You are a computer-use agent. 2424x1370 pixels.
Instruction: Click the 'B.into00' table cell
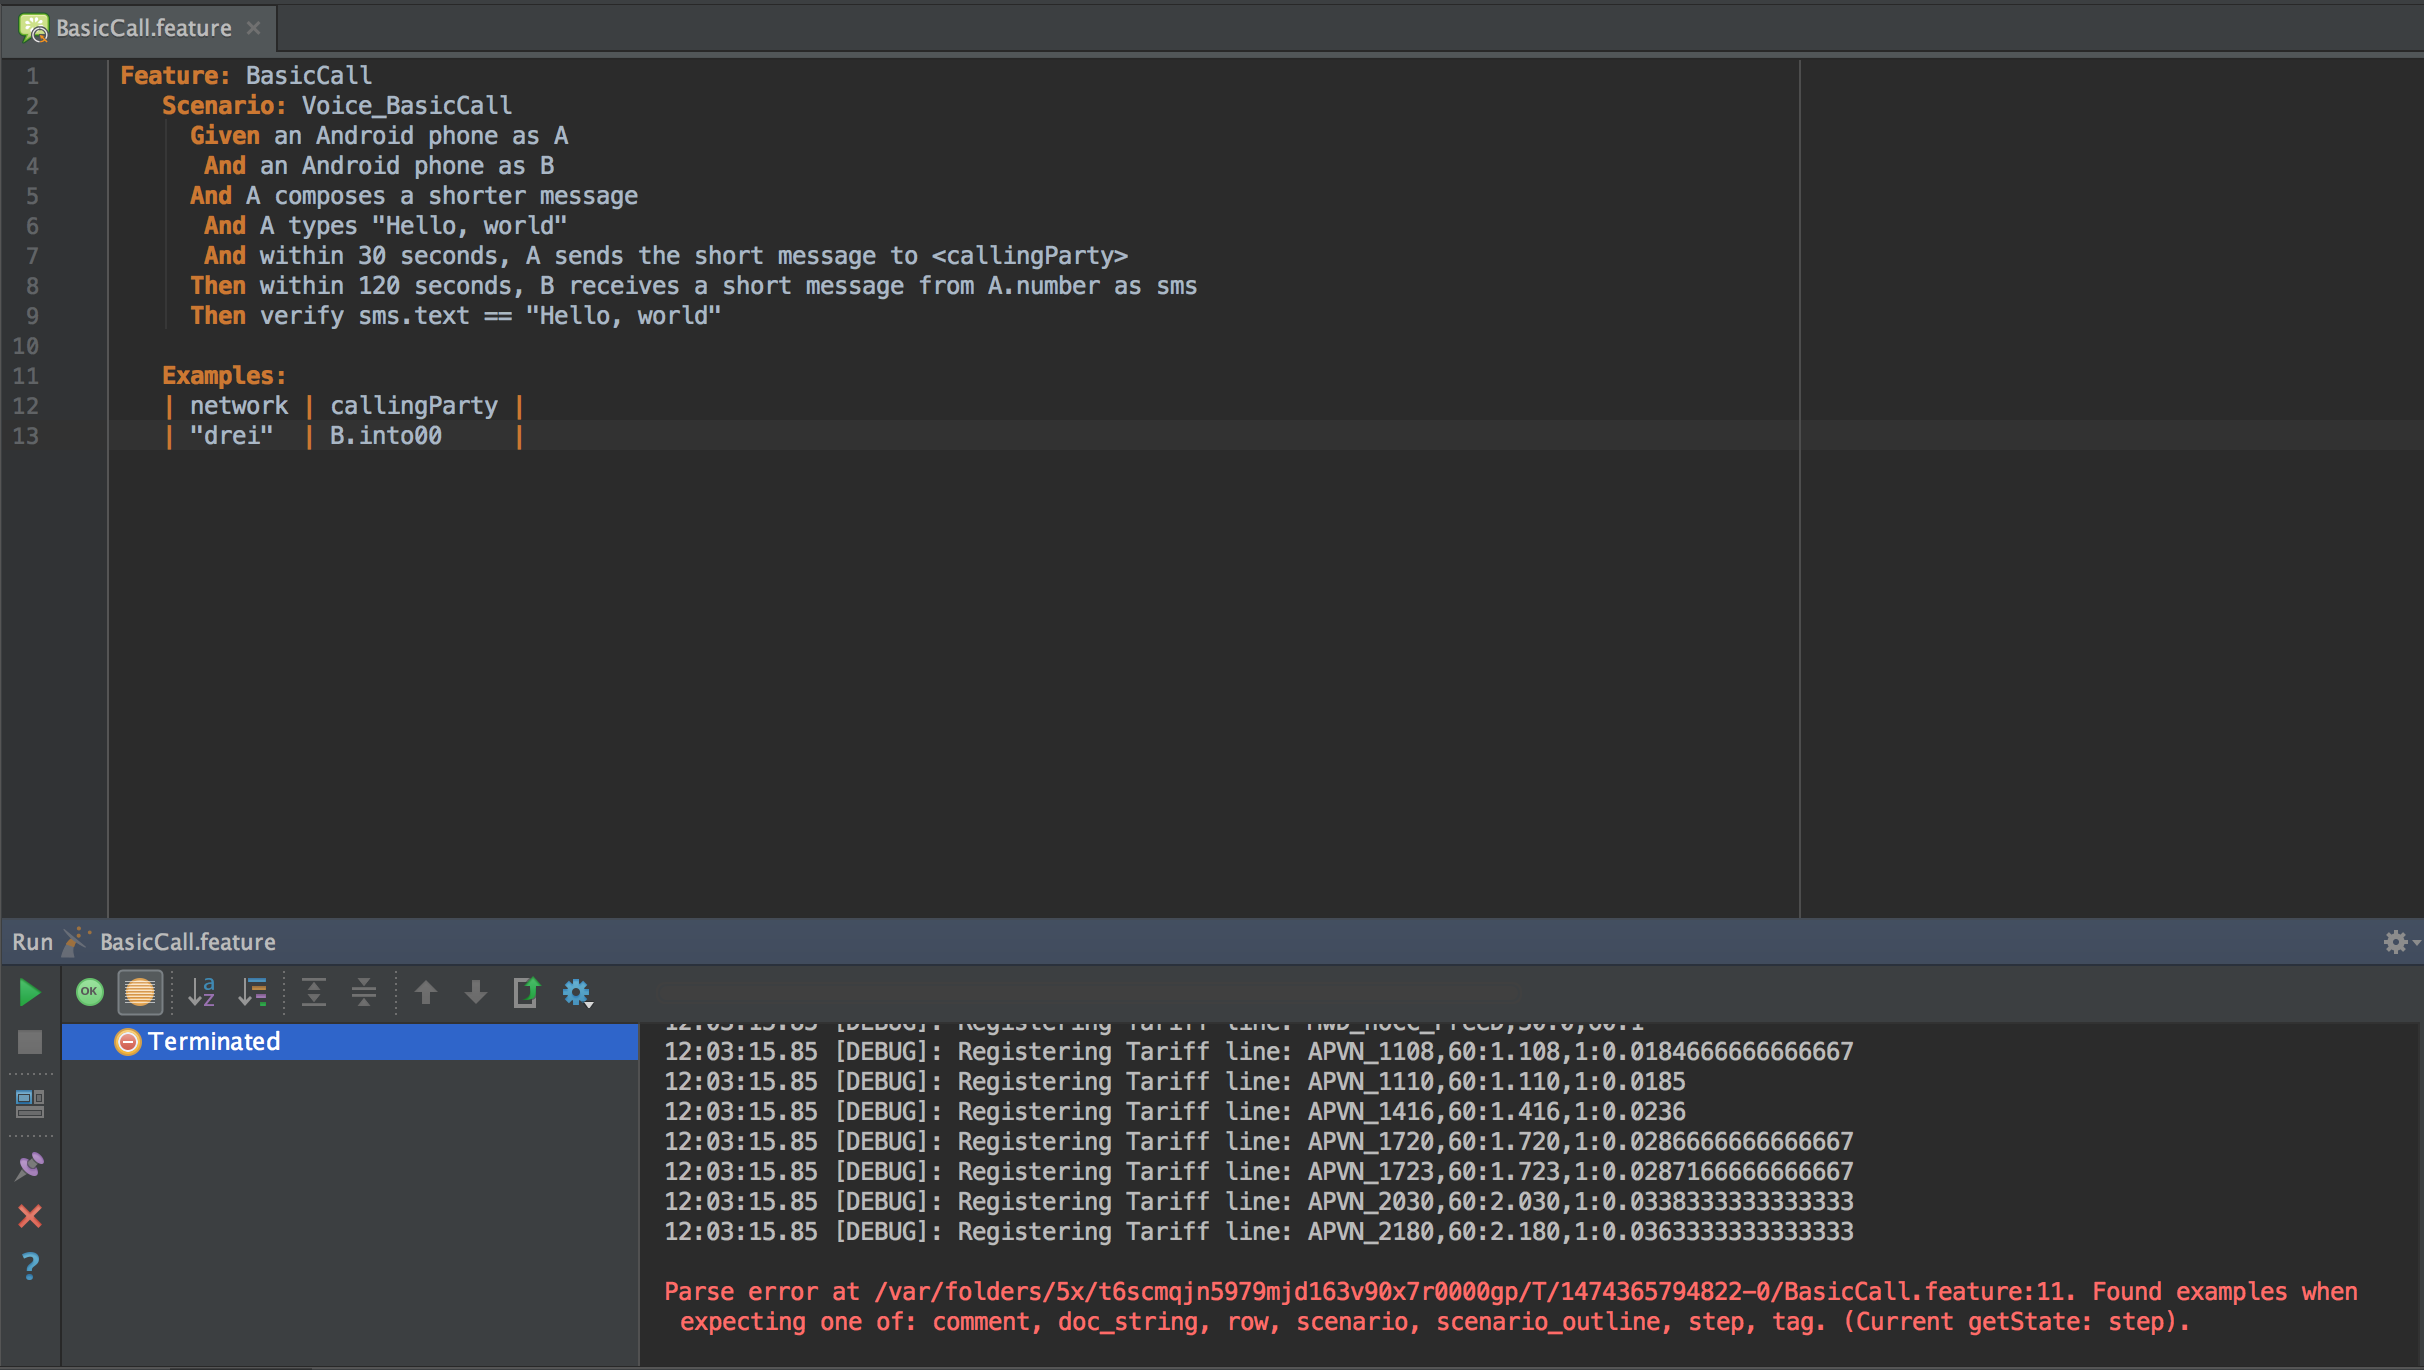pos(386,435)
